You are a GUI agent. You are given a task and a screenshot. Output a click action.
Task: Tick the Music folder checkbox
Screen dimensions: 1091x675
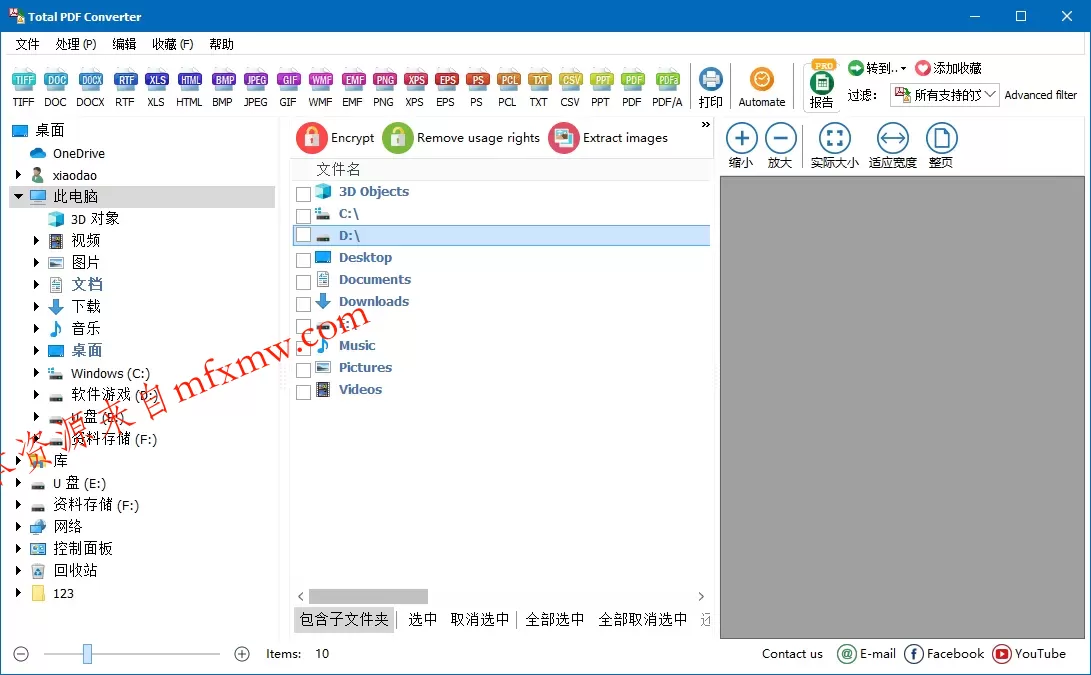click(303, 348)
